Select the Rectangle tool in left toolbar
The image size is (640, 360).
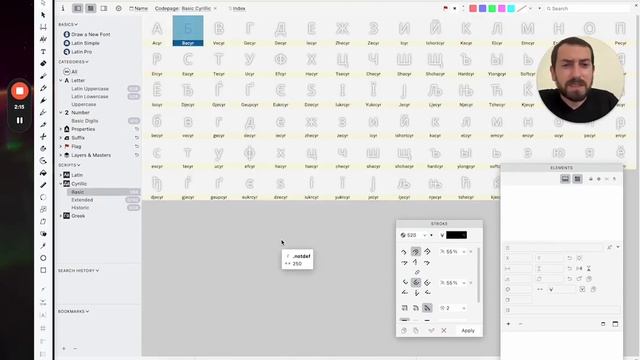(43, 270)
